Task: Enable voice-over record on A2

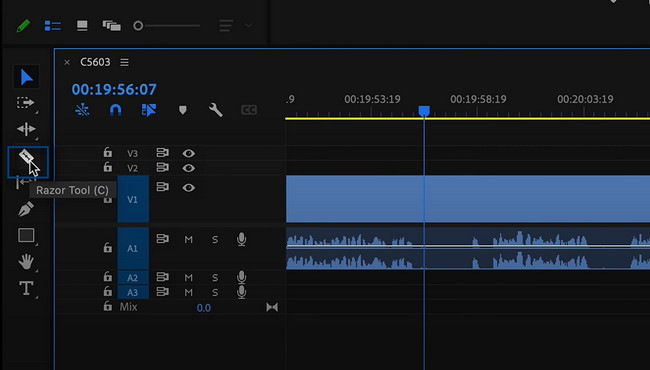Action: 241,277
